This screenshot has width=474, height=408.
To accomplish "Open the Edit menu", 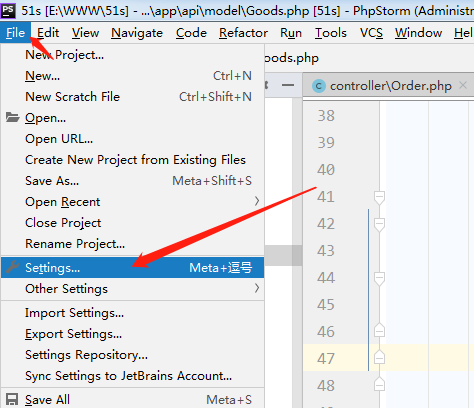I will coord(48,33).
